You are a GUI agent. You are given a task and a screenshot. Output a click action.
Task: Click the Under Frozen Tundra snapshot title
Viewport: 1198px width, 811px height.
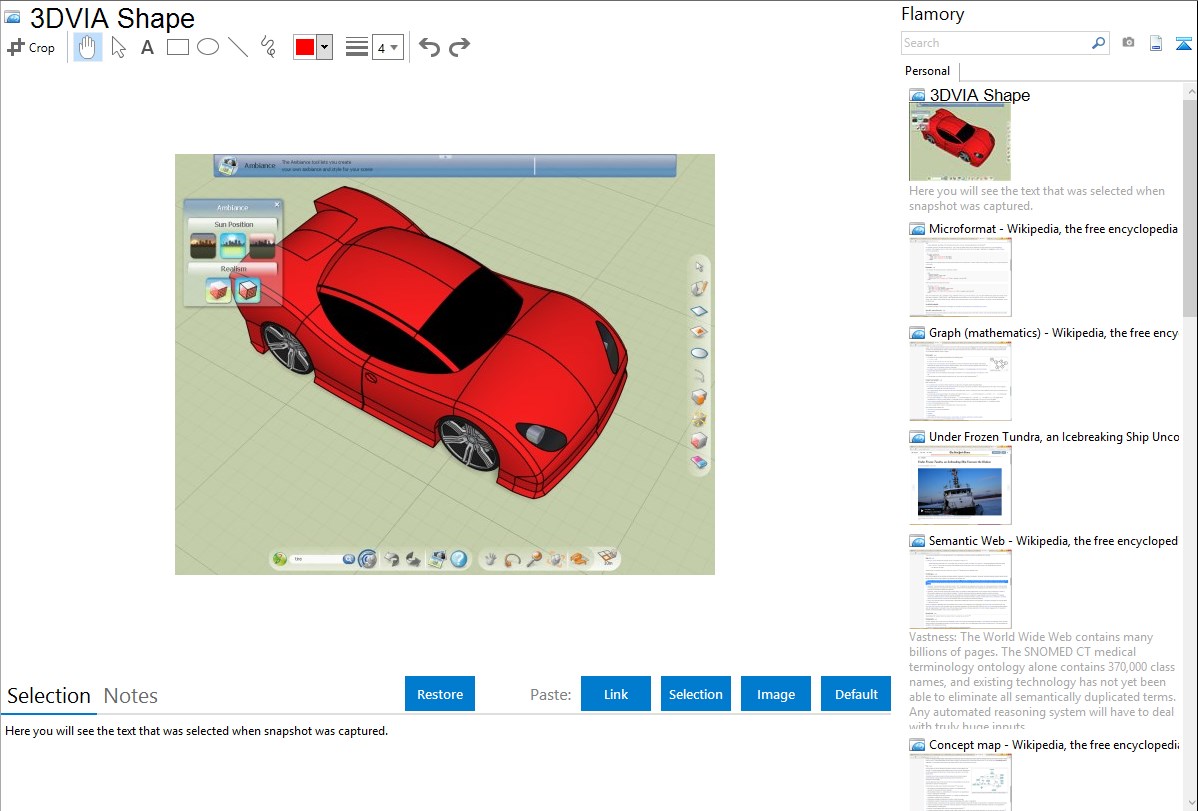pyautogui.click(x=1054, y=437)
